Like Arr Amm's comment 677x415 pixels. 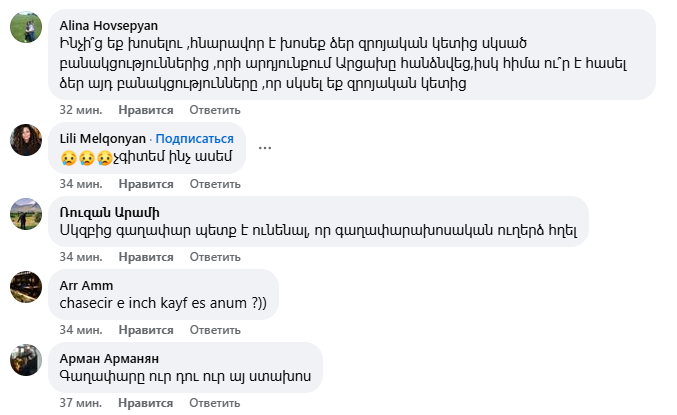point(146,330)
